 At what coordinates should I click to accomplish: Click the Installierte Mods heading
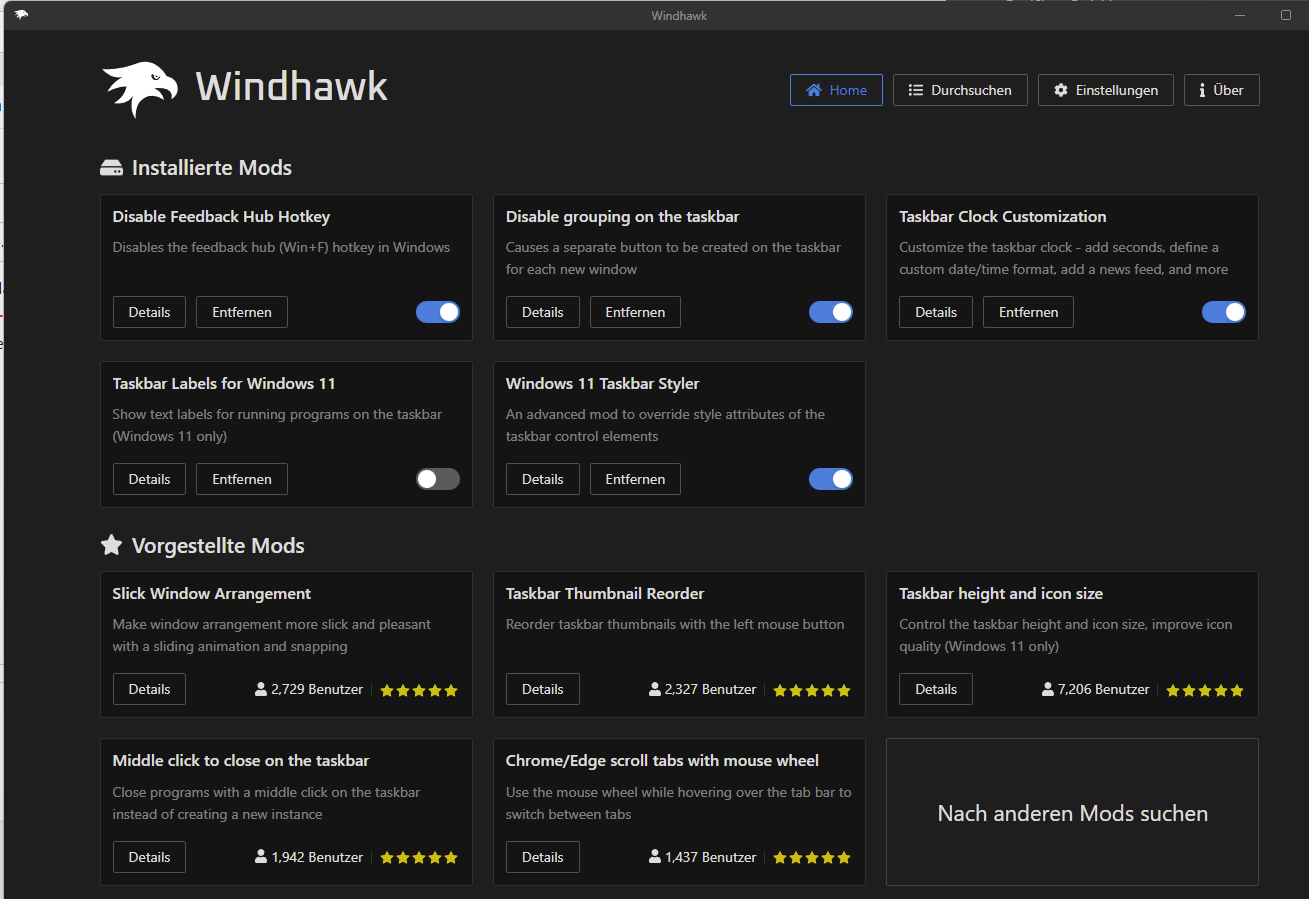click(x=212, y=168)
